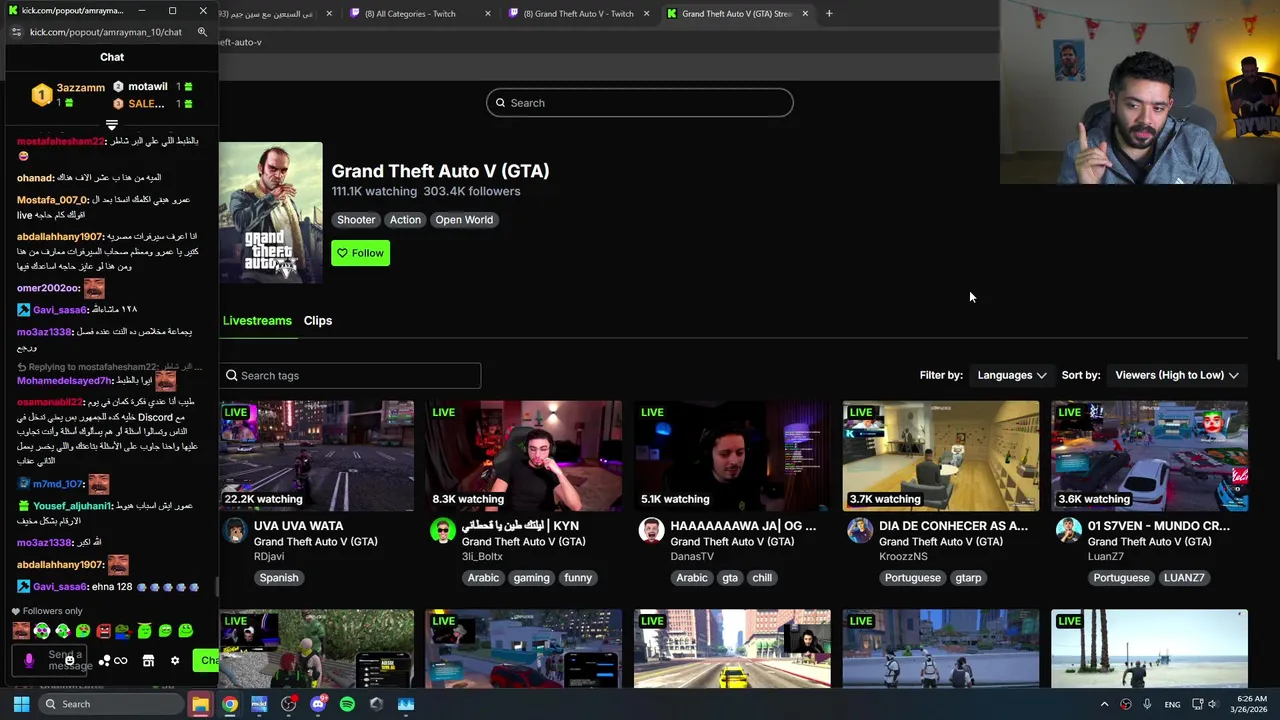
Task: Click the Spanish language tag
Action: 279,578
